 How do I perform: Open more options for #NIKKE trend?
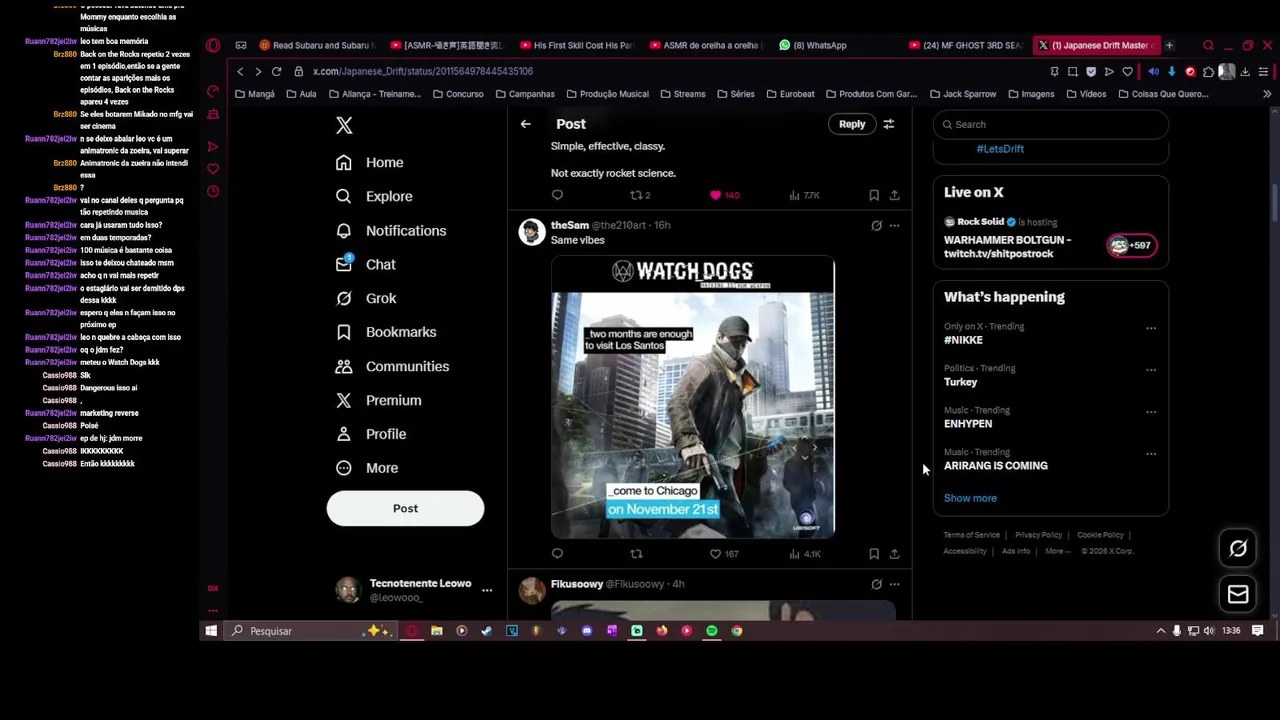pos(1151,328)
